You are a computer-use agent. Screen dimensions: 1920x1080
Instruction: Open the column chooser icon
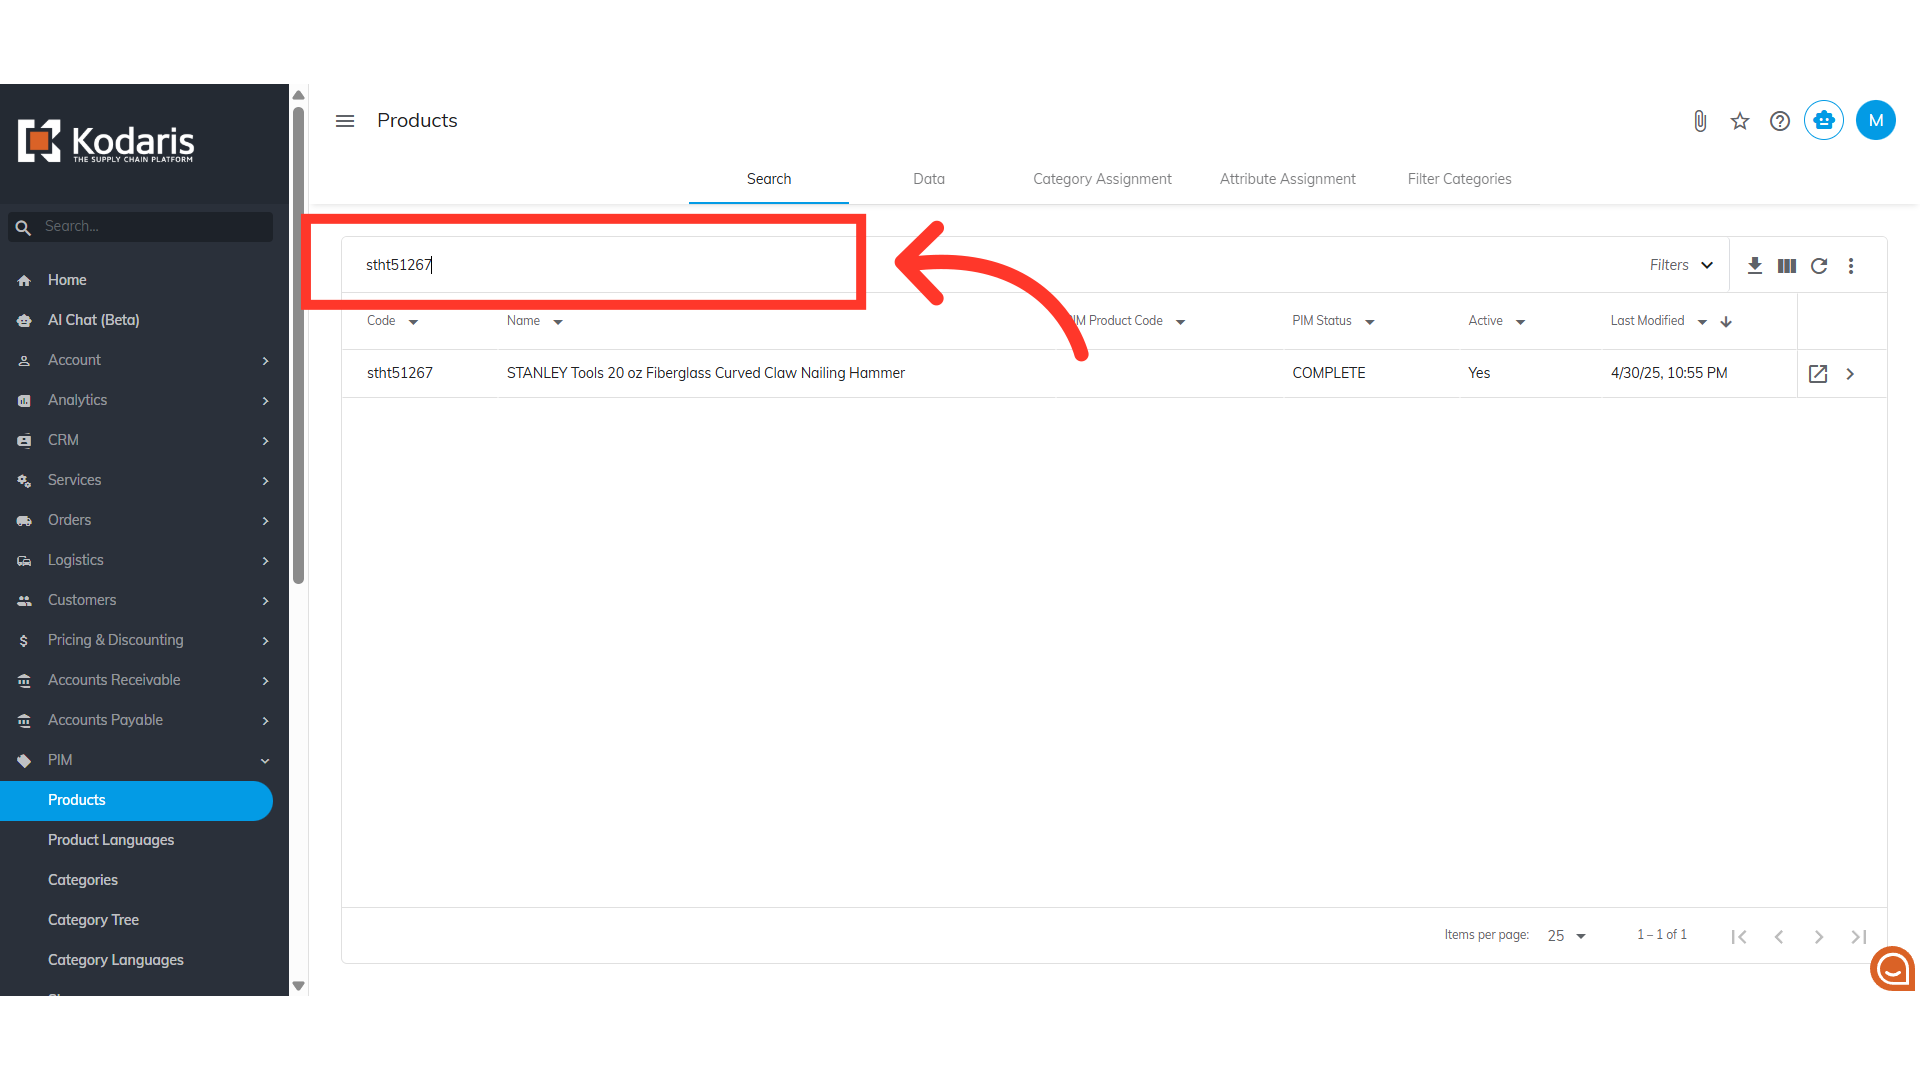click(1787, 265)
